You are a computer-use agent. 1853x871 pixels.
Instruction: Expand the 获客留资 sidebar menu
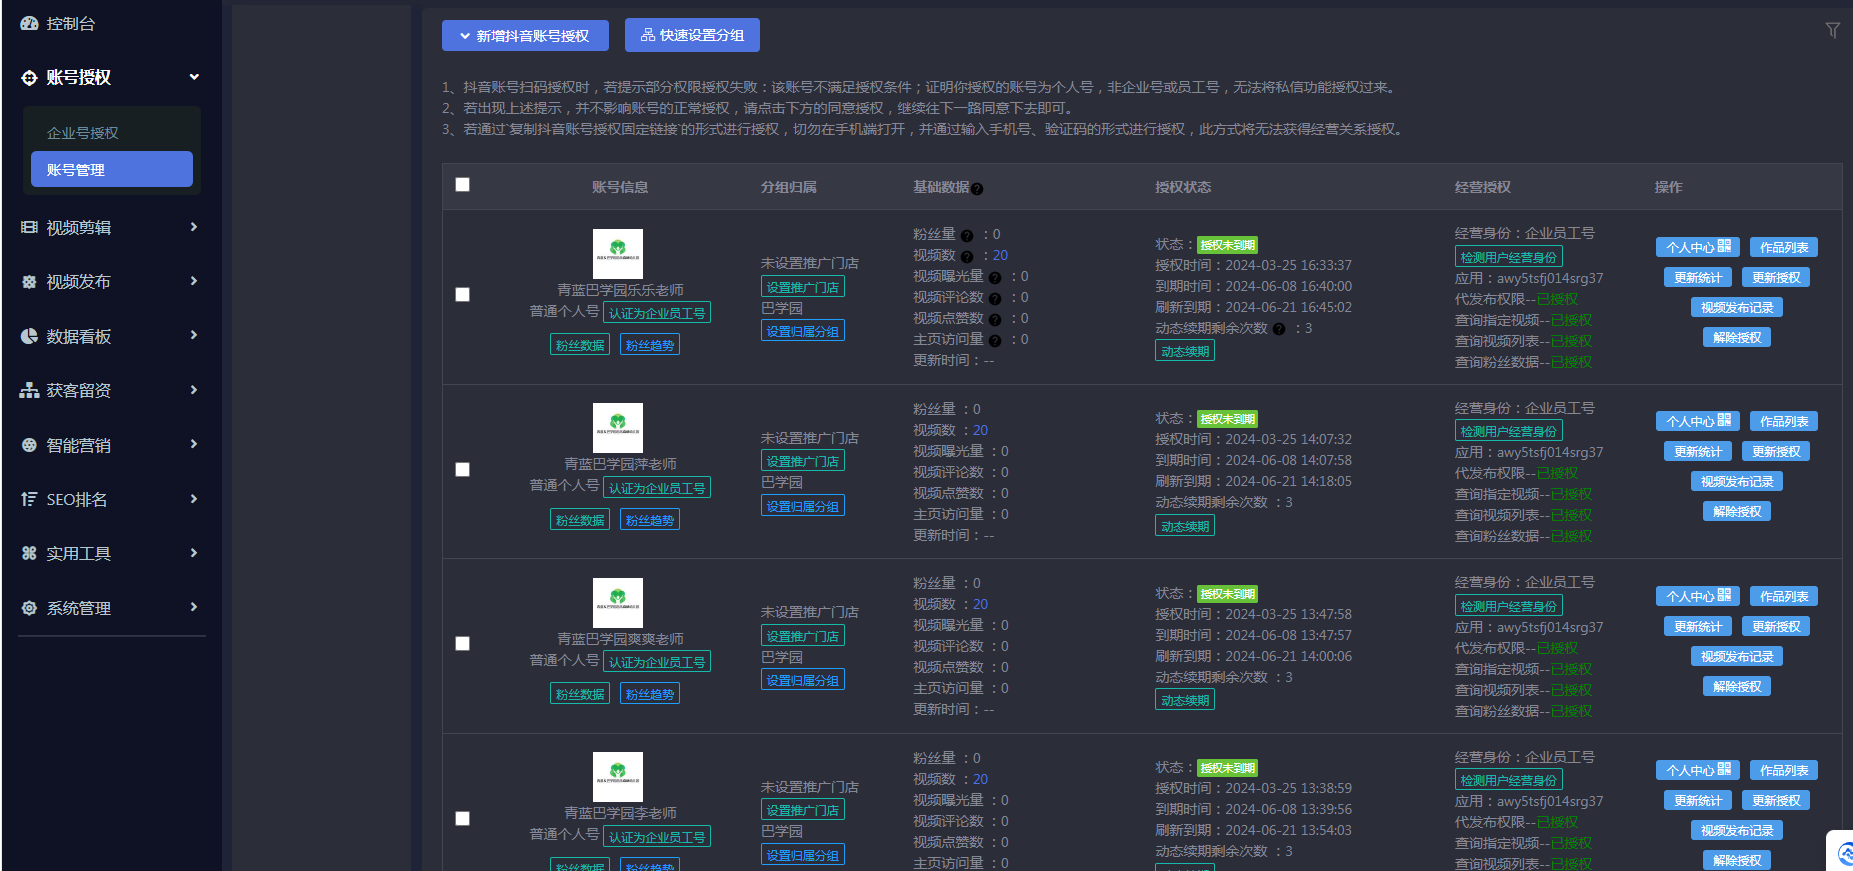[110, 391]
